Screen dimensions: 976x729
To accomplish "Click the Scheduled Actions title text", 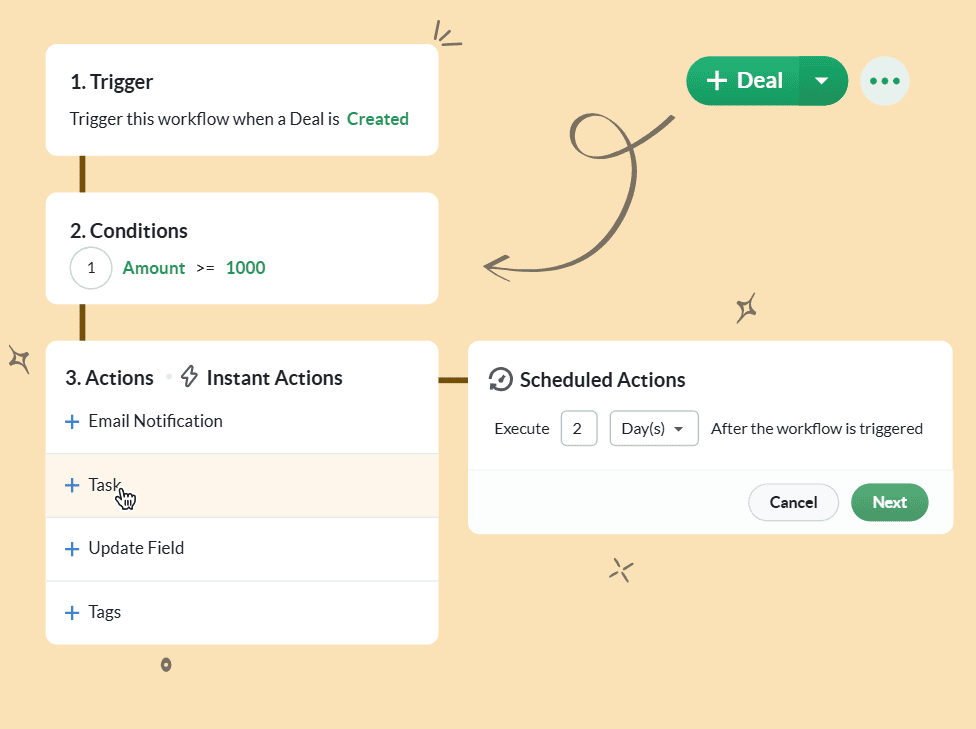I will [603, 380].
